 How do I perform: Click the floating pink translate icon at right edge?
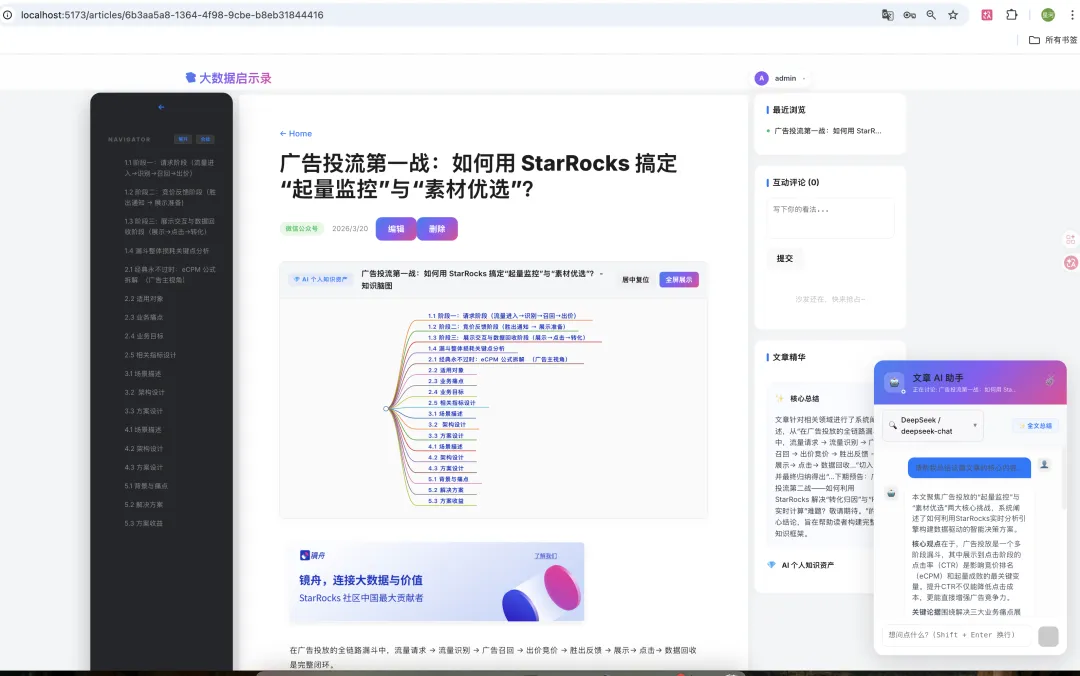pos(1071,263)
